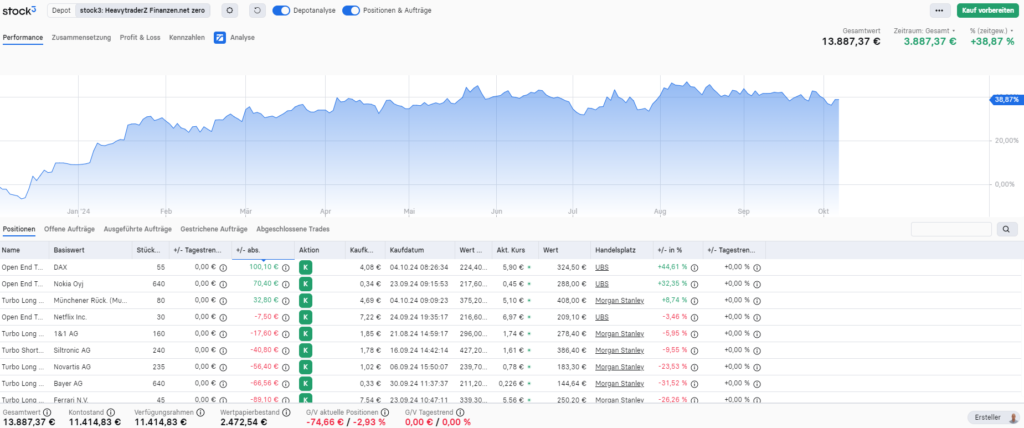
Task: Sort table by +/- abs. column header
Action: point(263,250)
